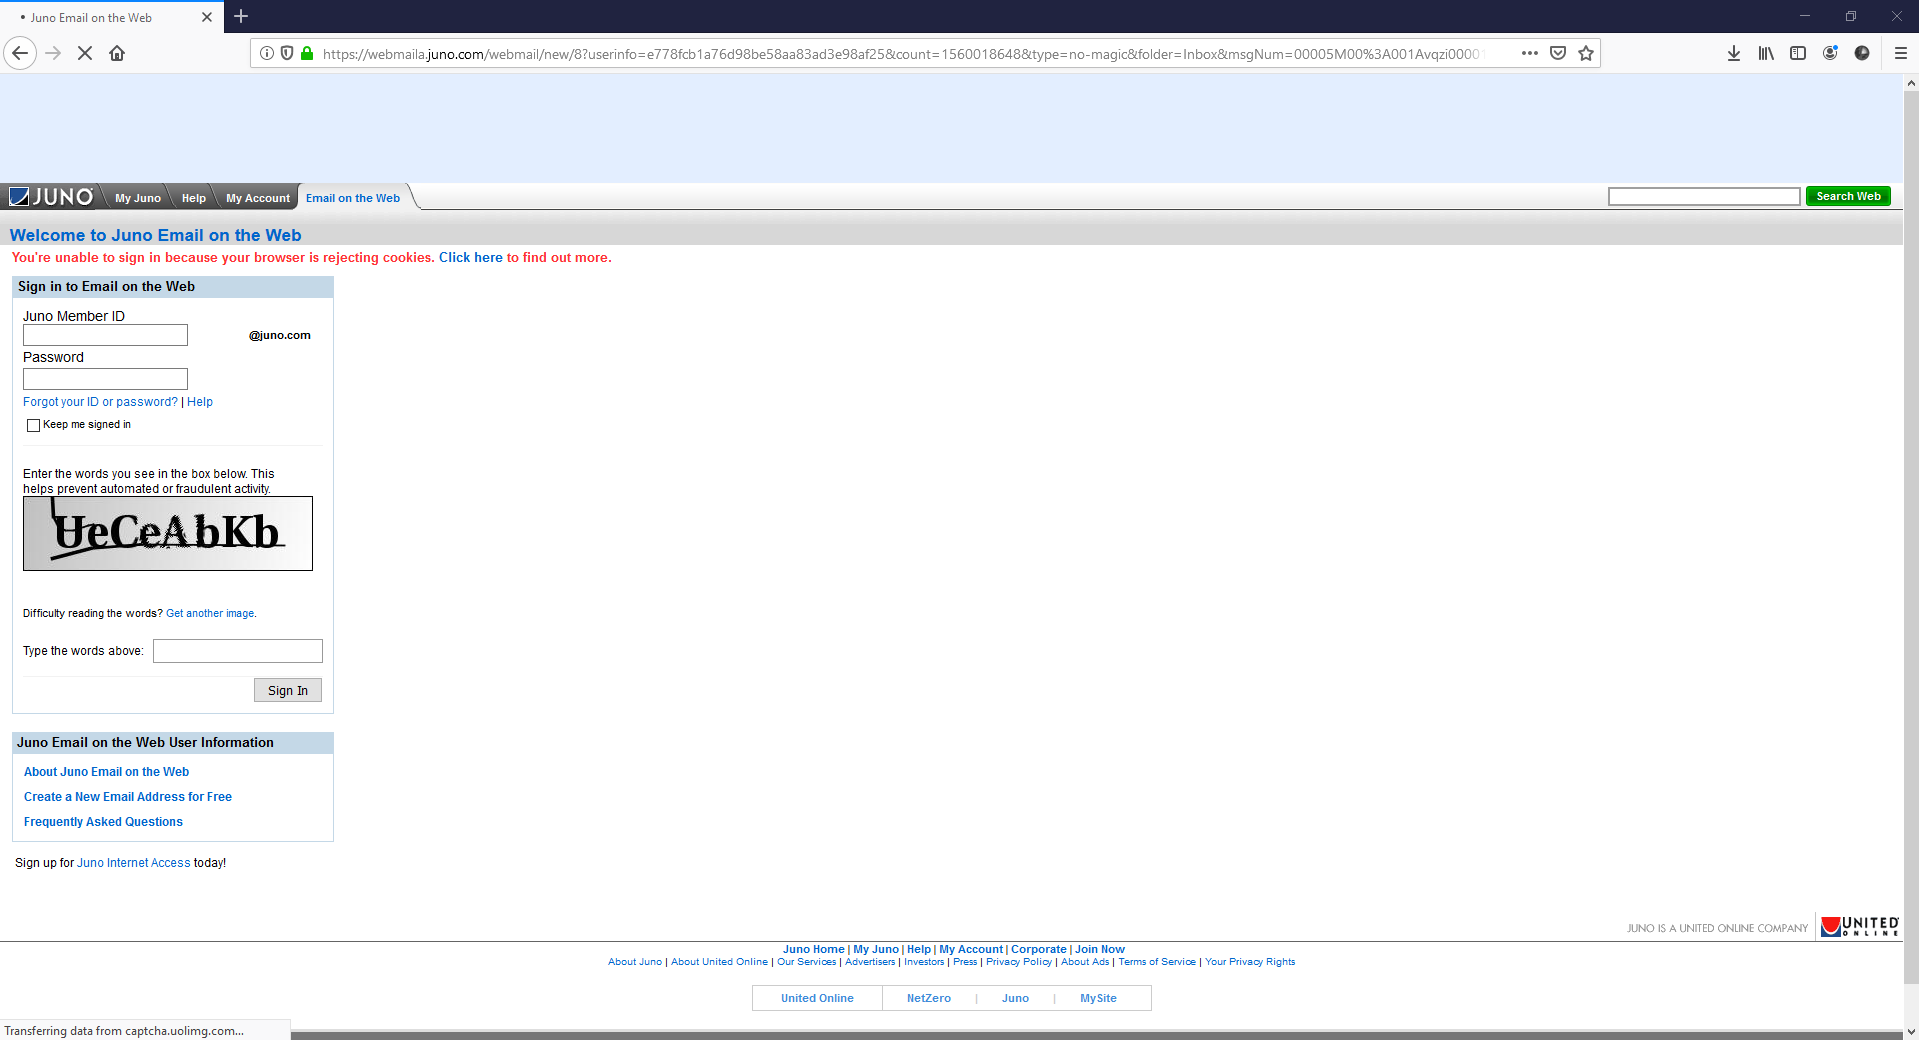The height and width of the screenshot is (1040, 1919).
Task: Click the Sign In button
Action: coord(287,690)
